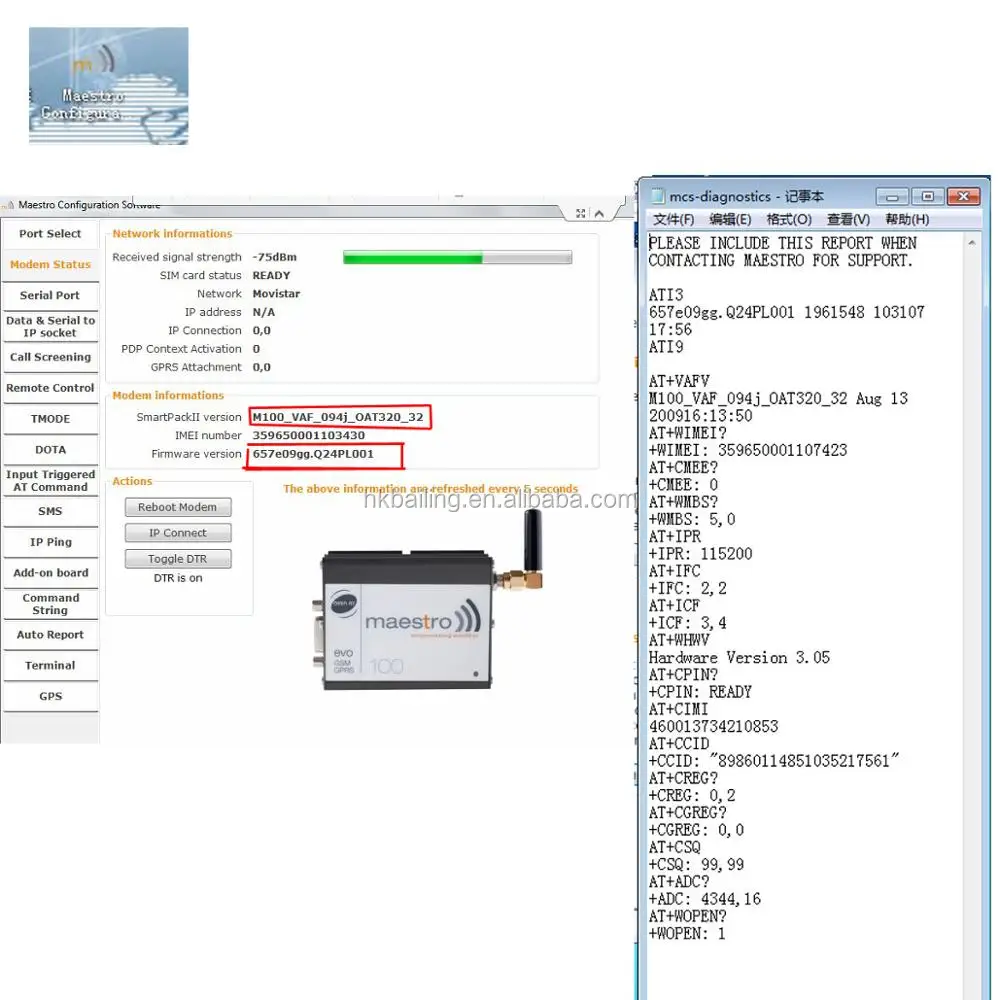Open the Add-on board tab

[50, 573]
